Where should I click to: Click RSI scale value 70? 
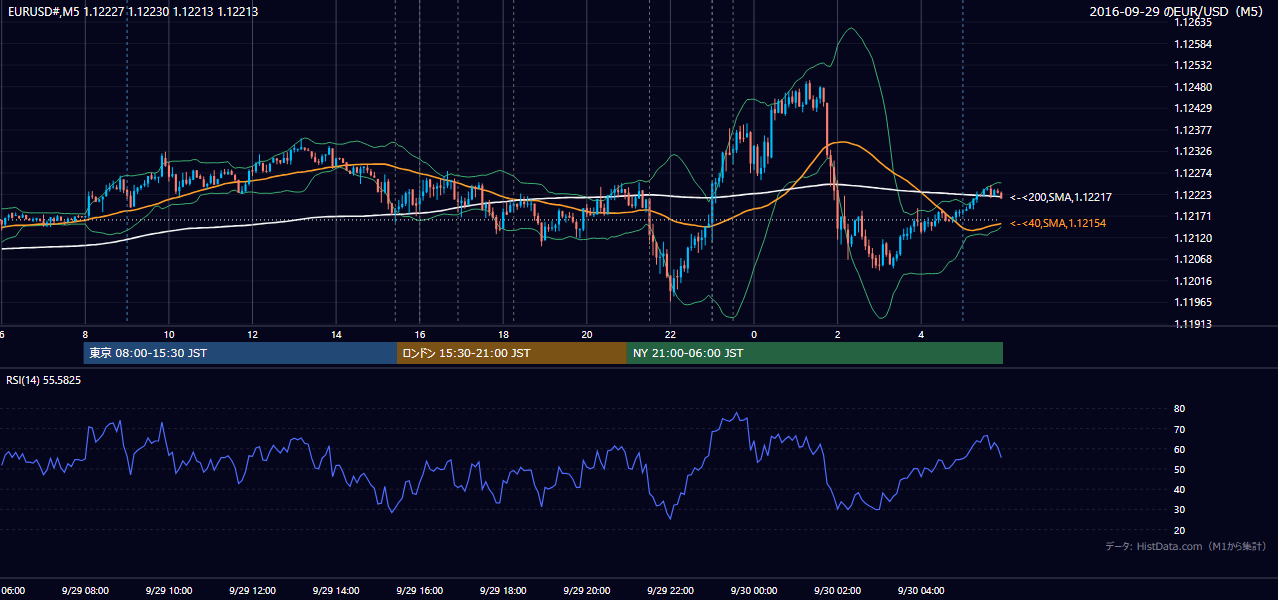pos(1179,429)
